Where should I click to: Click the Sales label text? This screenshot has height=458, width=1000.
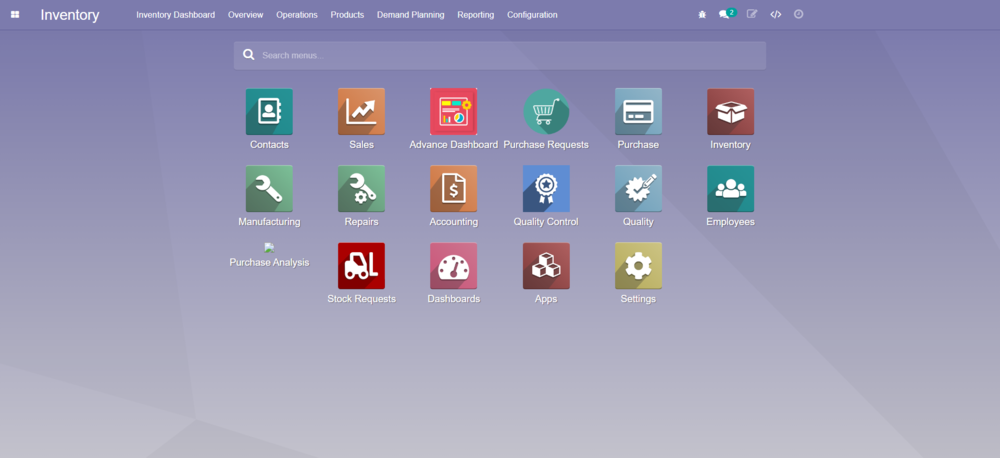click(x=361, y=145)
